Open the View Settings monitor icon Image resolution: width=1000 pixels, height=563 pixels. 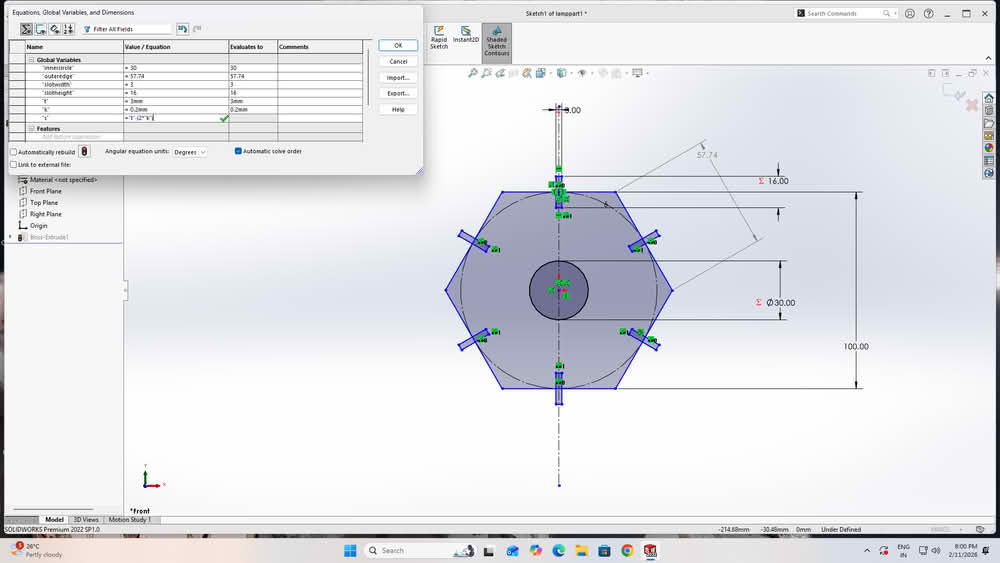coord(637,73)
